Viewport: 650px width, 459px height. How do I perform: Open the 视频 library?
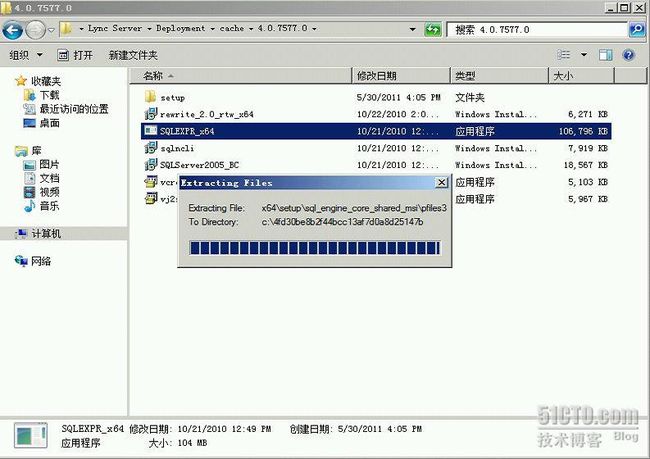tap(49, 192)
